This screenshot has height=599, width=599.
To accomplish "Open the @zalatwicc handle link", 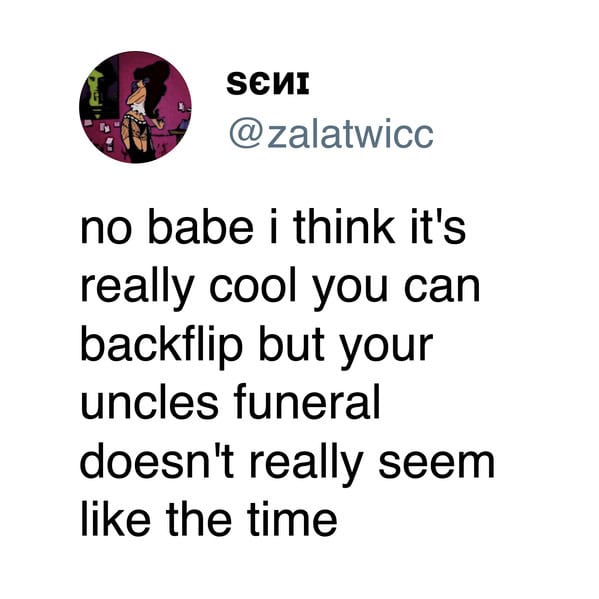I will point(331,134).
